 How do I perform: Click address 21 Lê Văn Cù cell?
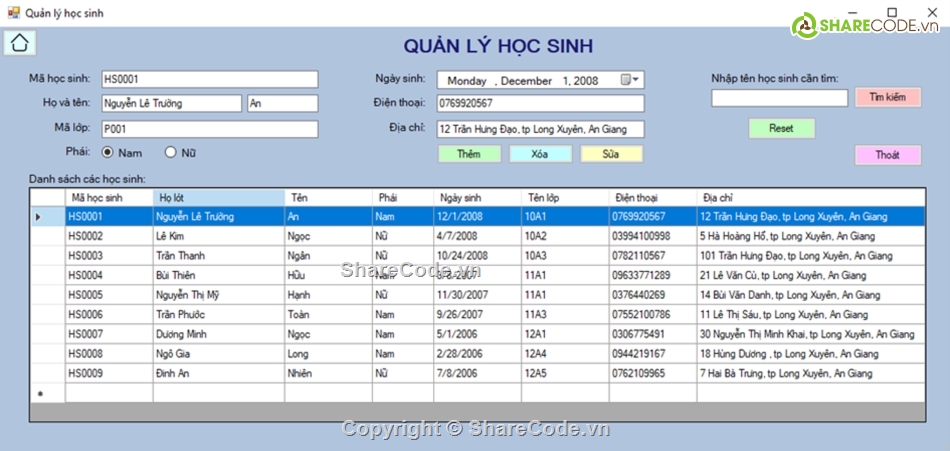(811, 275)
